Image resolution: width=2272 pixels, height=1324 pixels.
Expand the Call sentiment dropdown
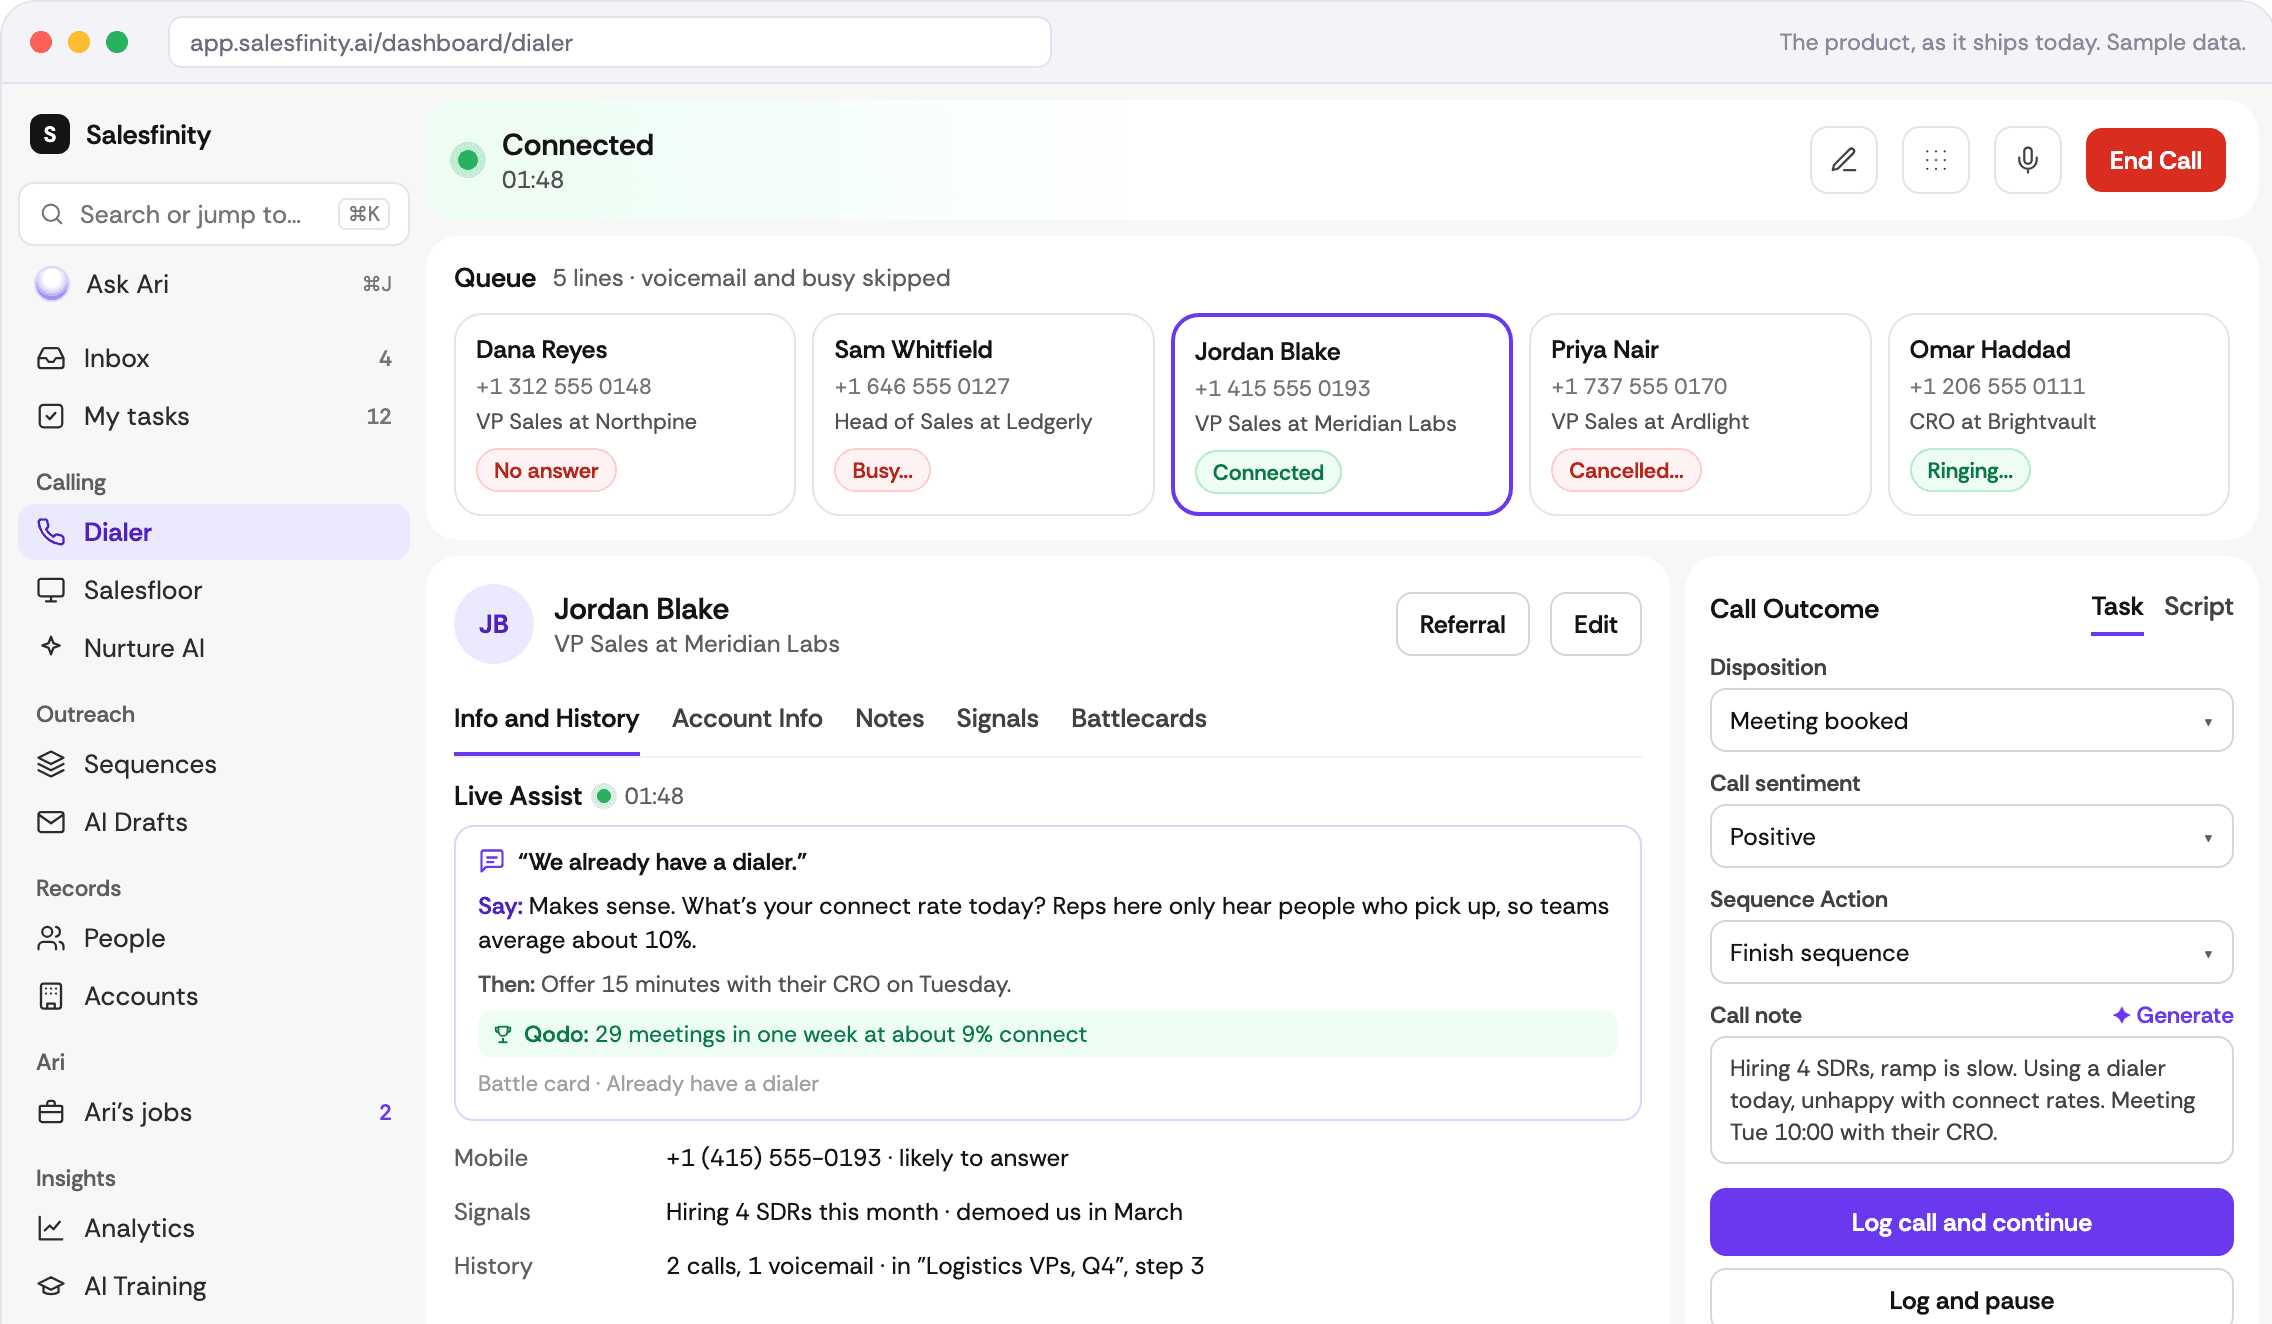[x=1971, y=836]
